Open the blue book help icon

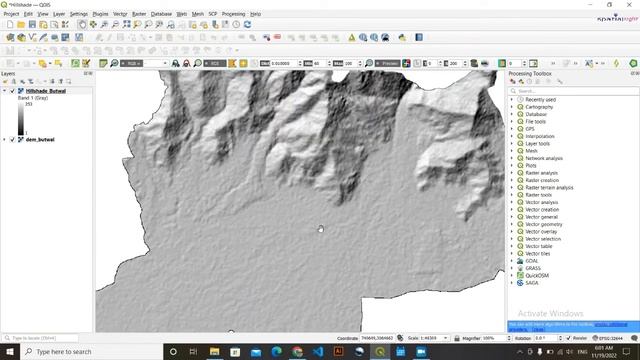pos(419,38)
